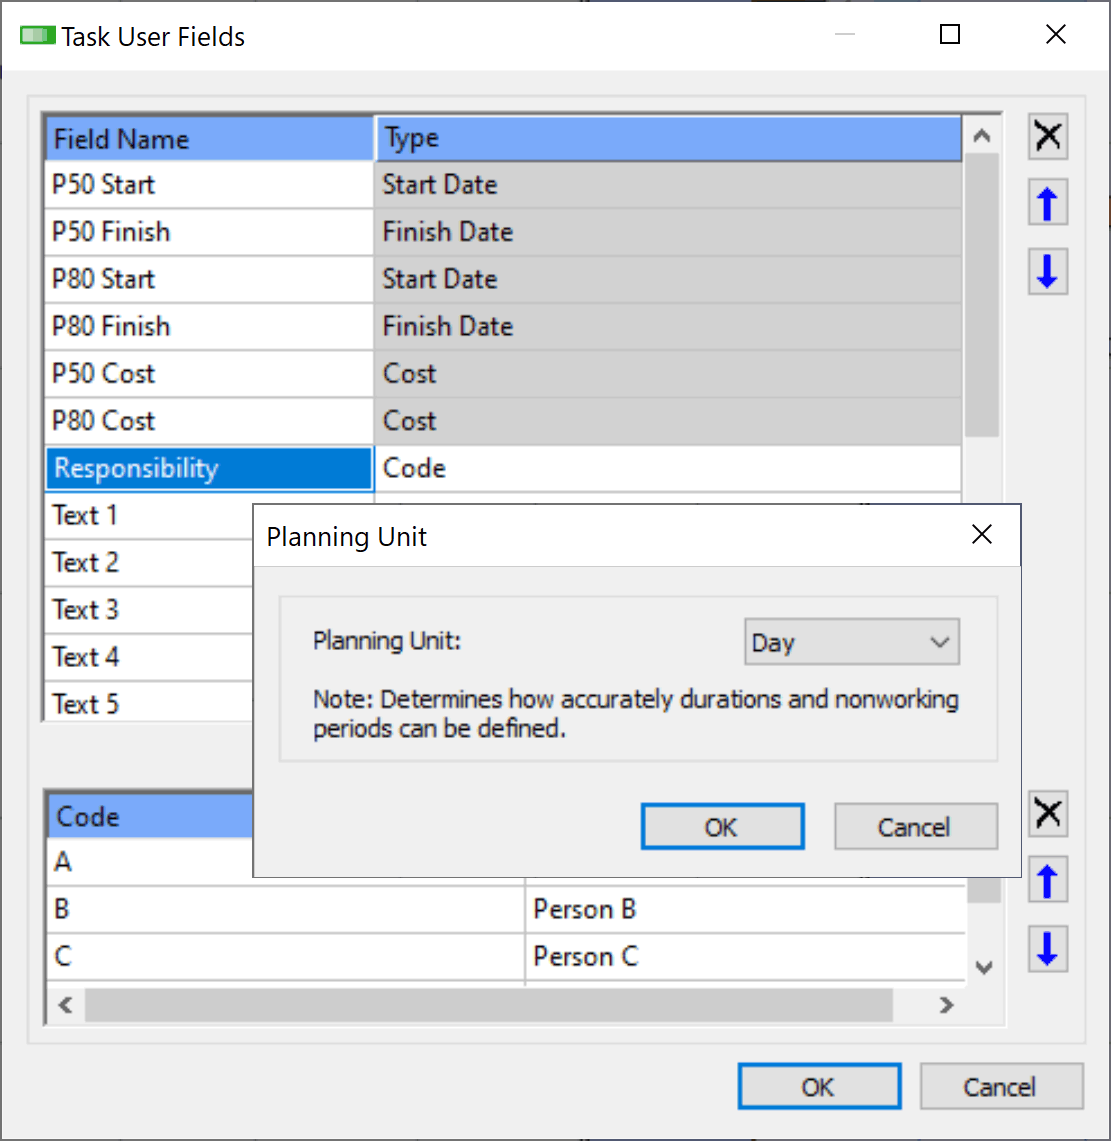
Task: Click the Field Name column header
Action: coord(209,139)
